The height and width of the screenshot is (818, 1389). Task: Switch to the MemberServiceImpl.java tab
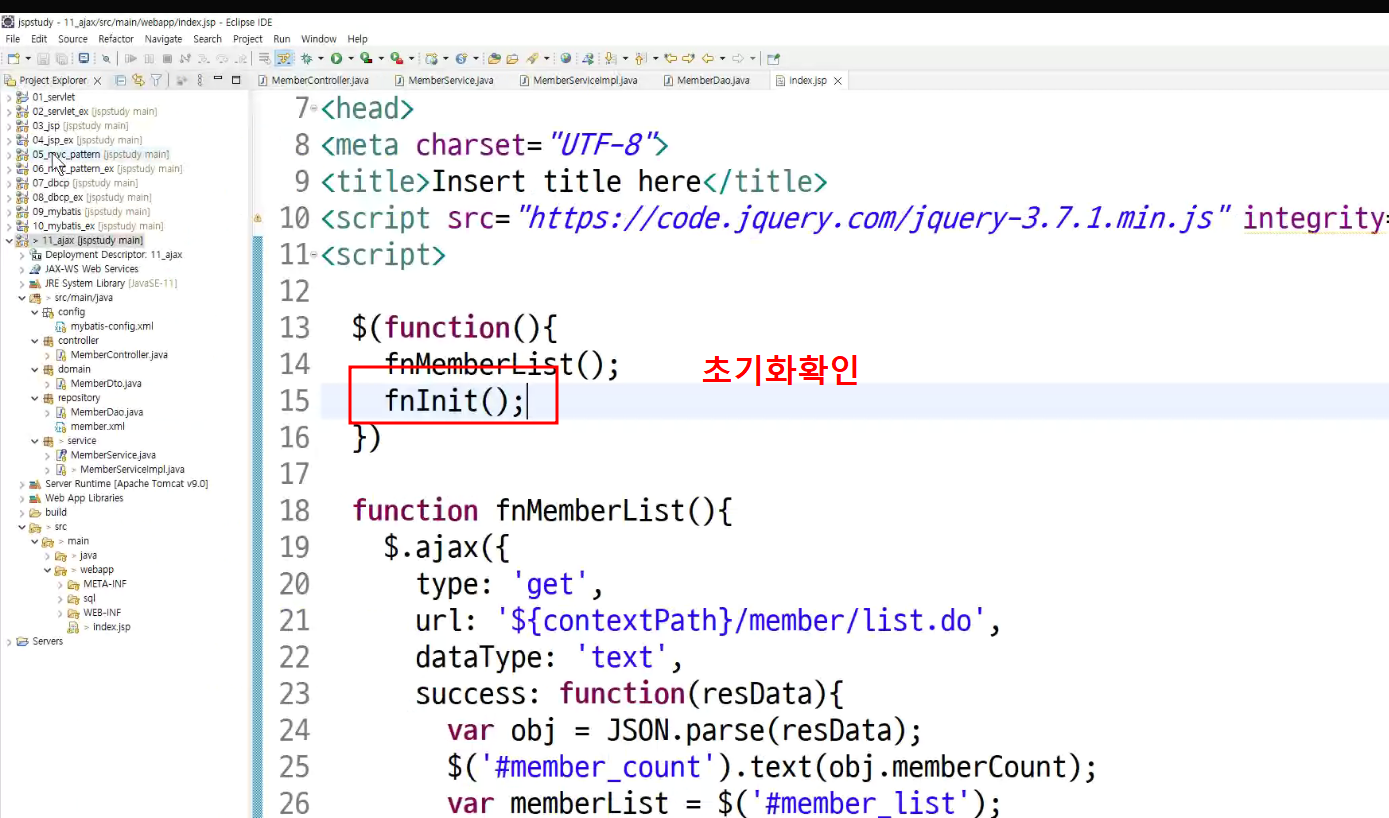tap(578, 81)
